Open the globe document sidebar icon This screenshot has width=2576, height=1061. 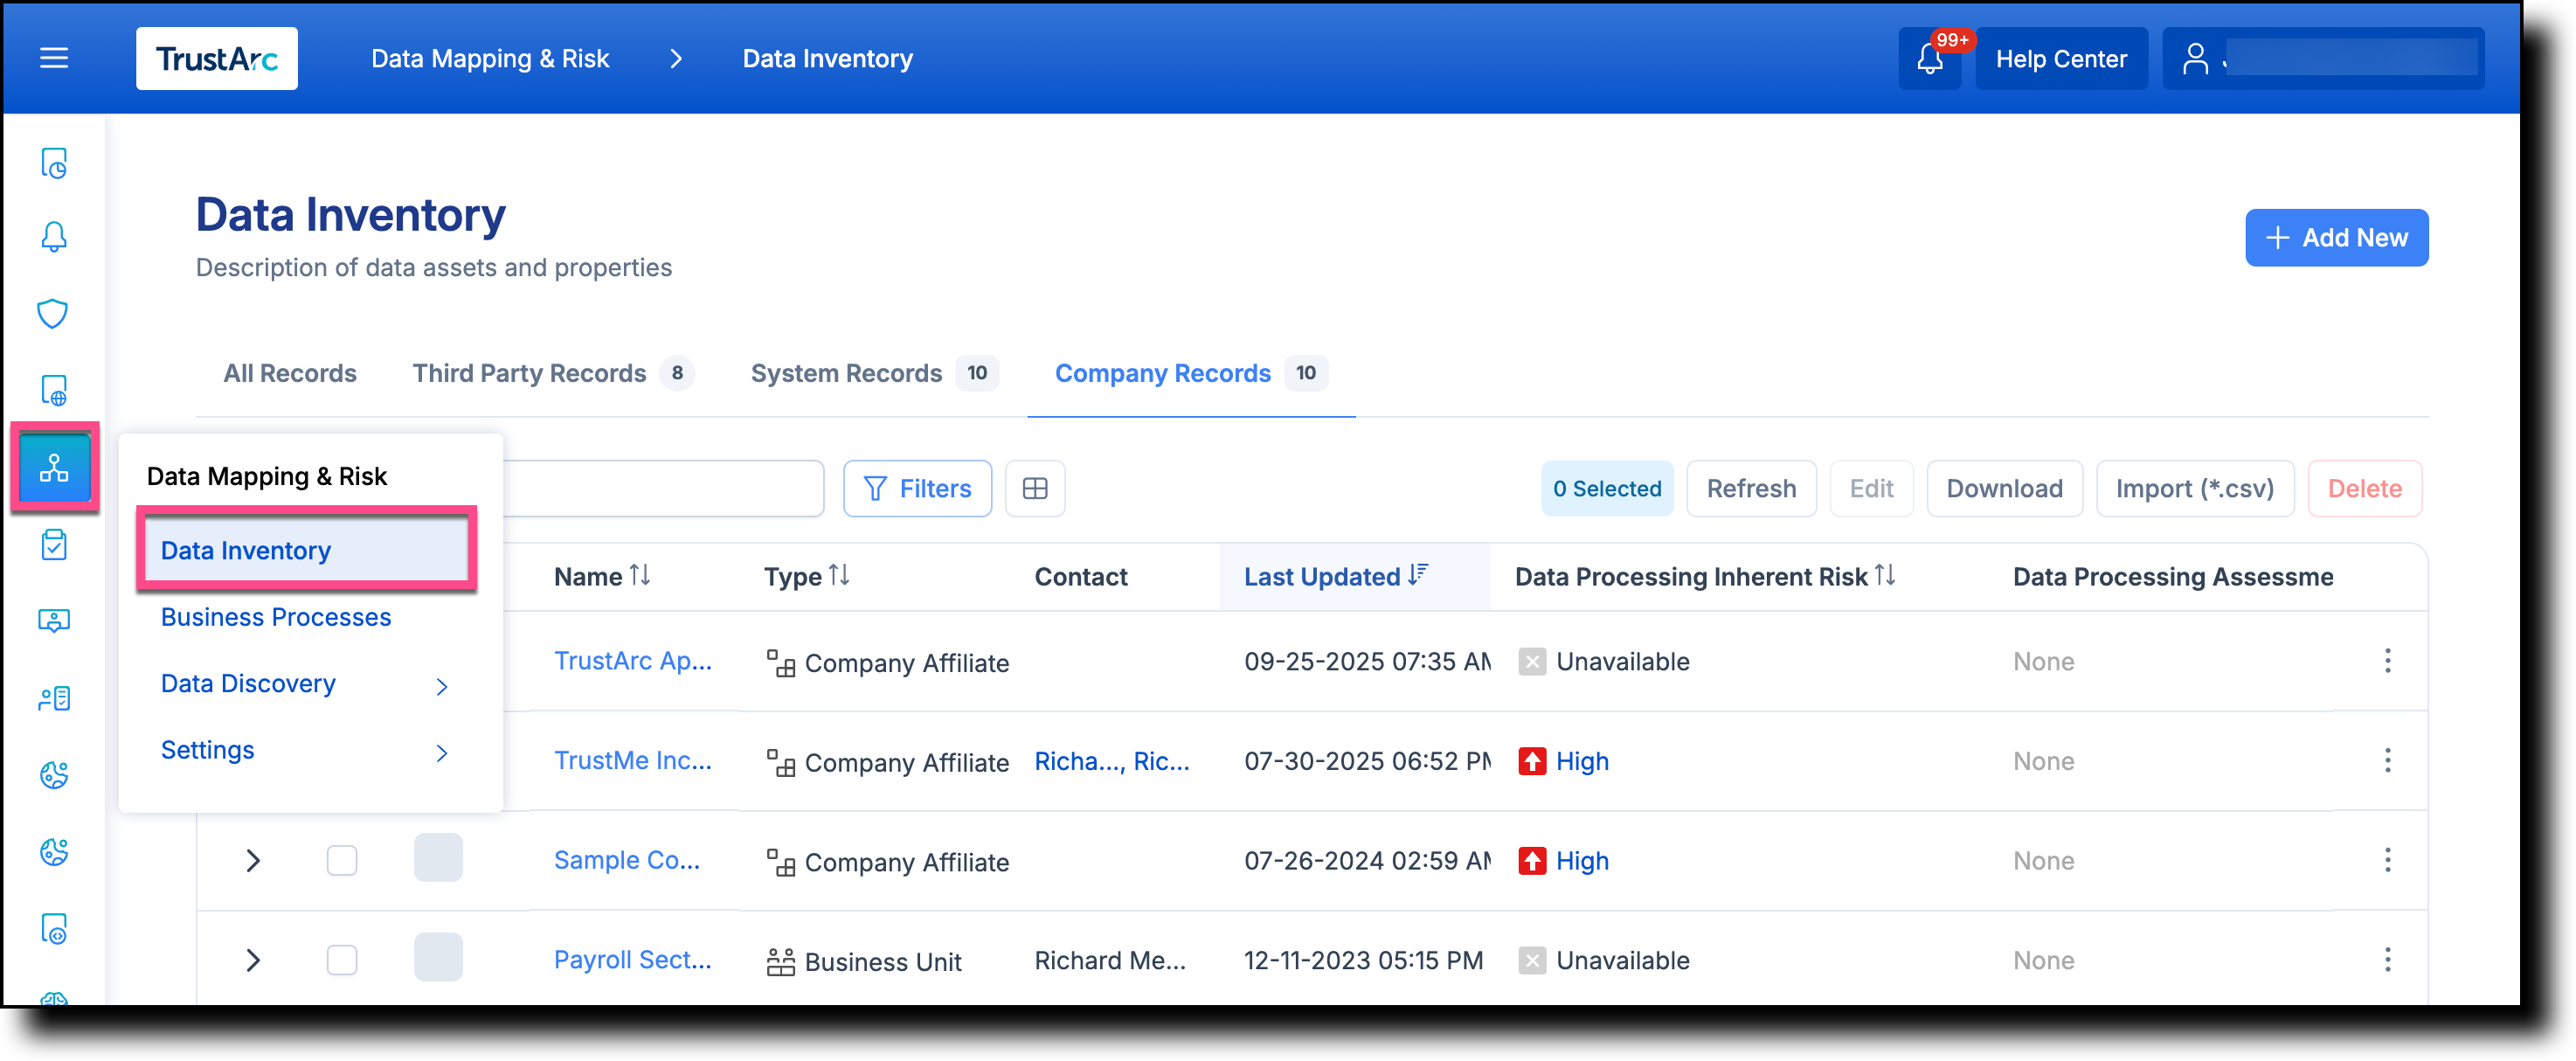point(54,391)
